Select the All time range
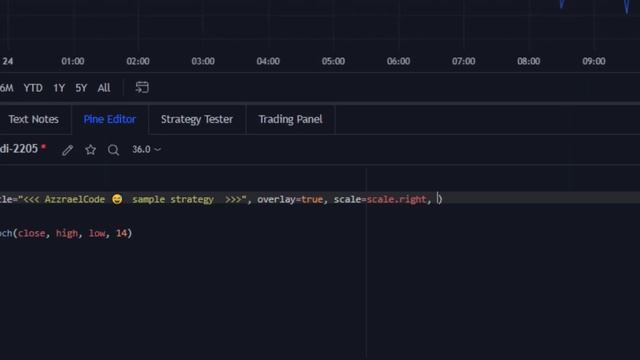 pyautogui.click(x=104, y=88)
